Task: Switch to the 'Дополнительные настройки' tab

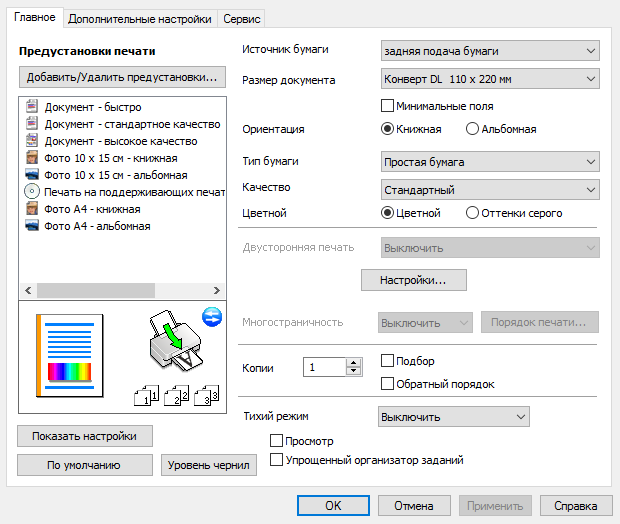Action: tap(140, 19)
